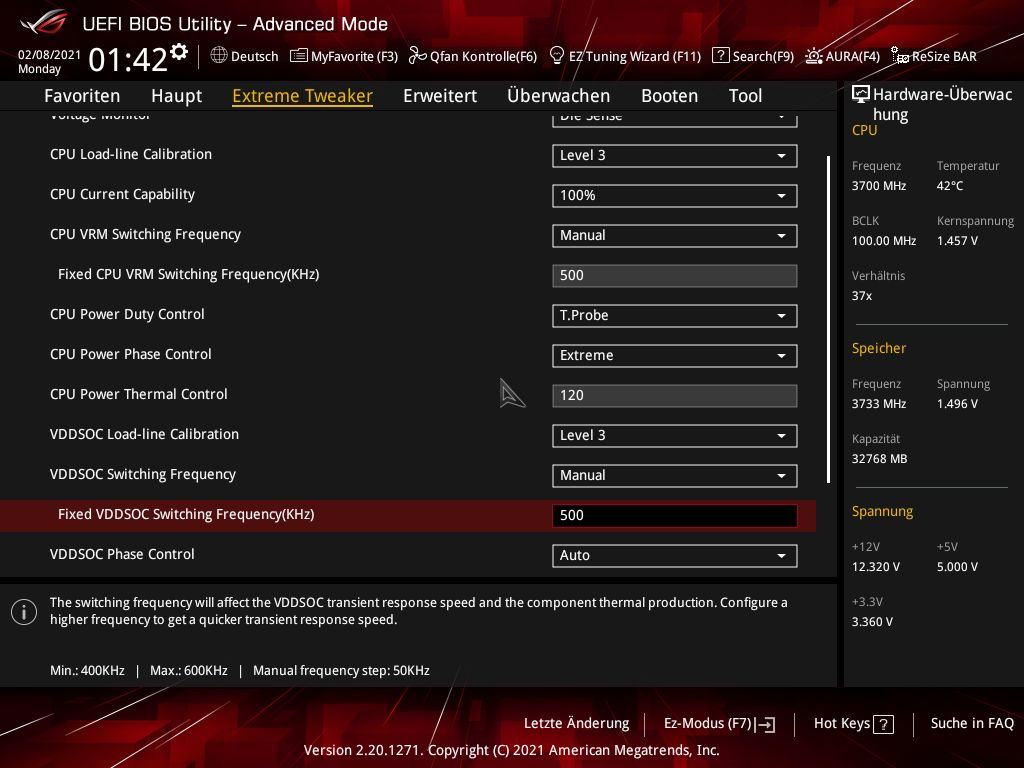Edit CPU Power Thermal Control value field
This screenshot has height=768, width=1024.
click(675, 396)
